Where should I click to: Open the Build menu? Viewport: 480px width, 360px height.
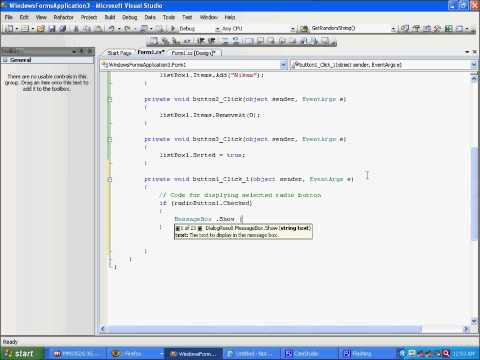pos(110,17)
